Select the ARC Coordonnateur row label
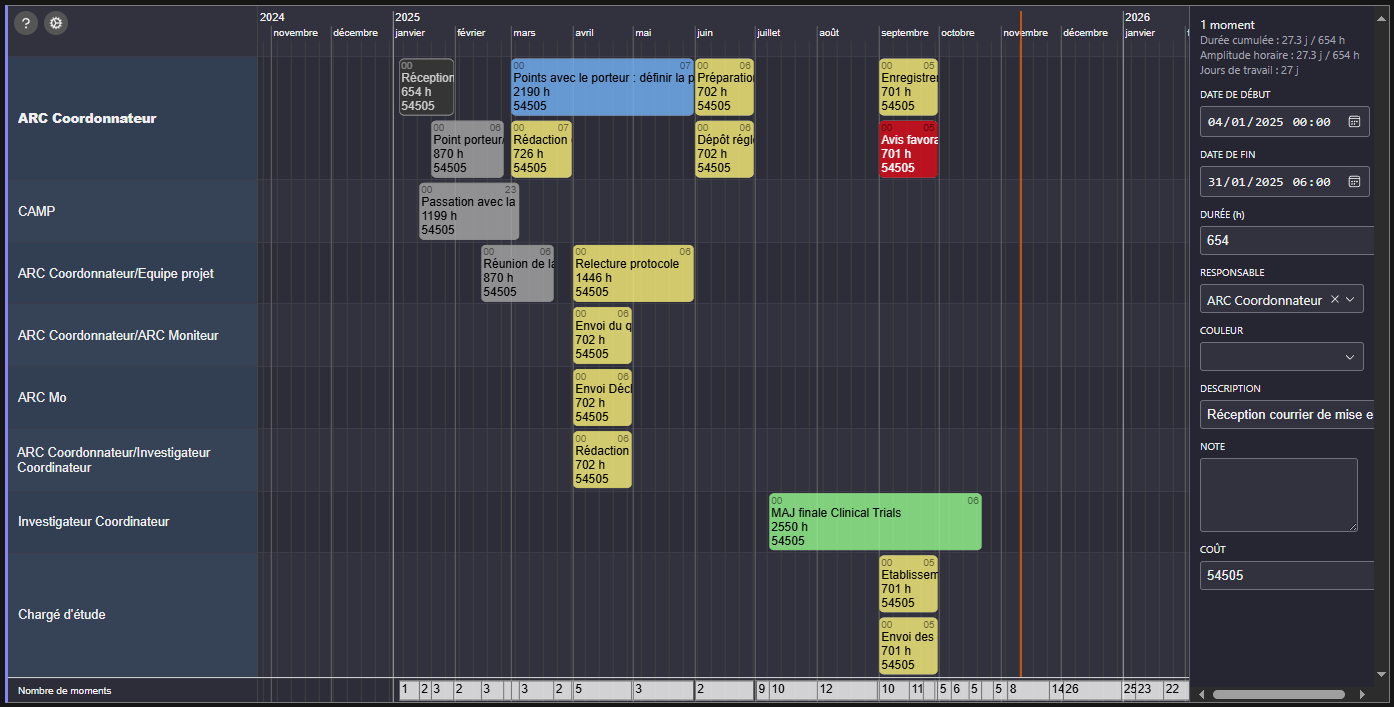The width and height of the screenshot is (1394, 707). tap(87, 118)
